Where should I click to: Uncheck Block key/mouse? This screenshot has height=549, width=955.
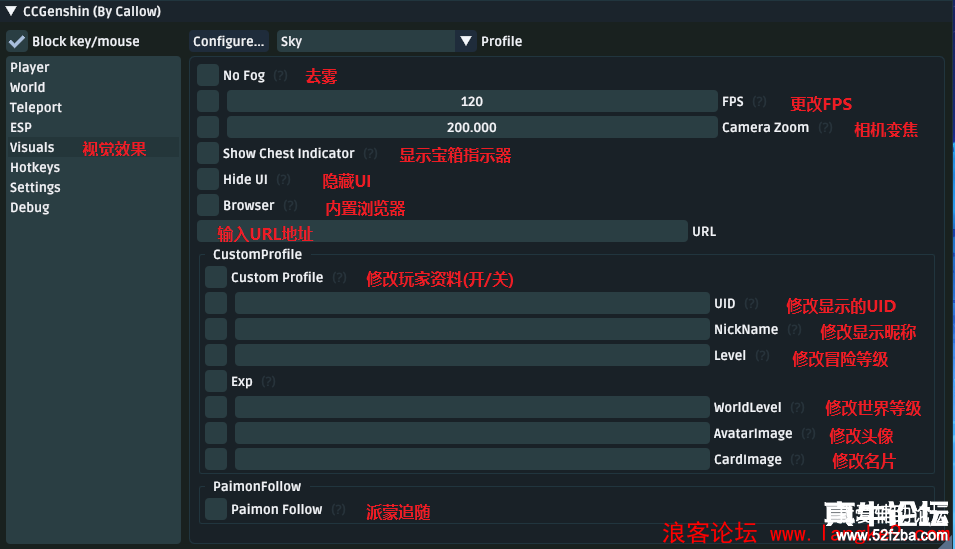[17, 41]
